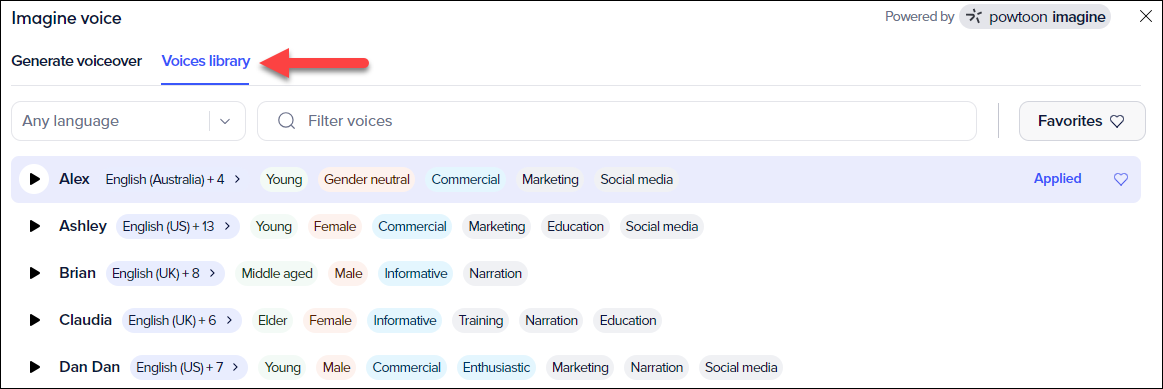Close the Imagine voice dialog
Screen dimensions: 1163x389
1145,17
